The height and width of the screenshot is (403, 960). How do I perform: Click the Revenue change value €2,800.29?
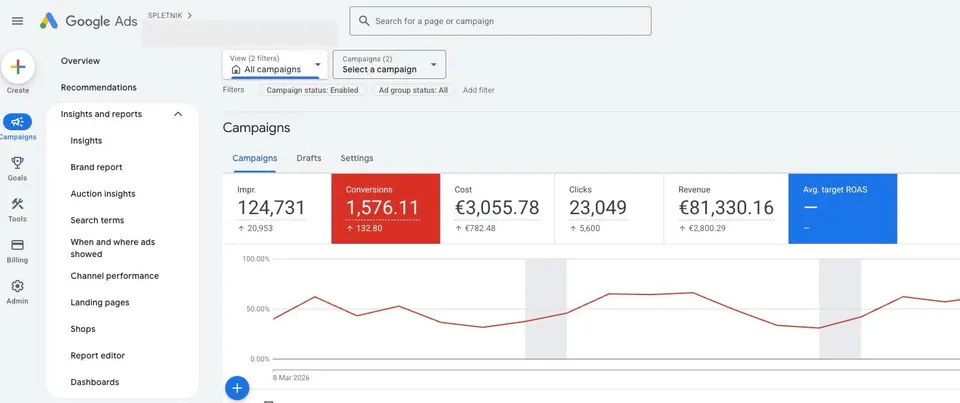pos(706,228)
